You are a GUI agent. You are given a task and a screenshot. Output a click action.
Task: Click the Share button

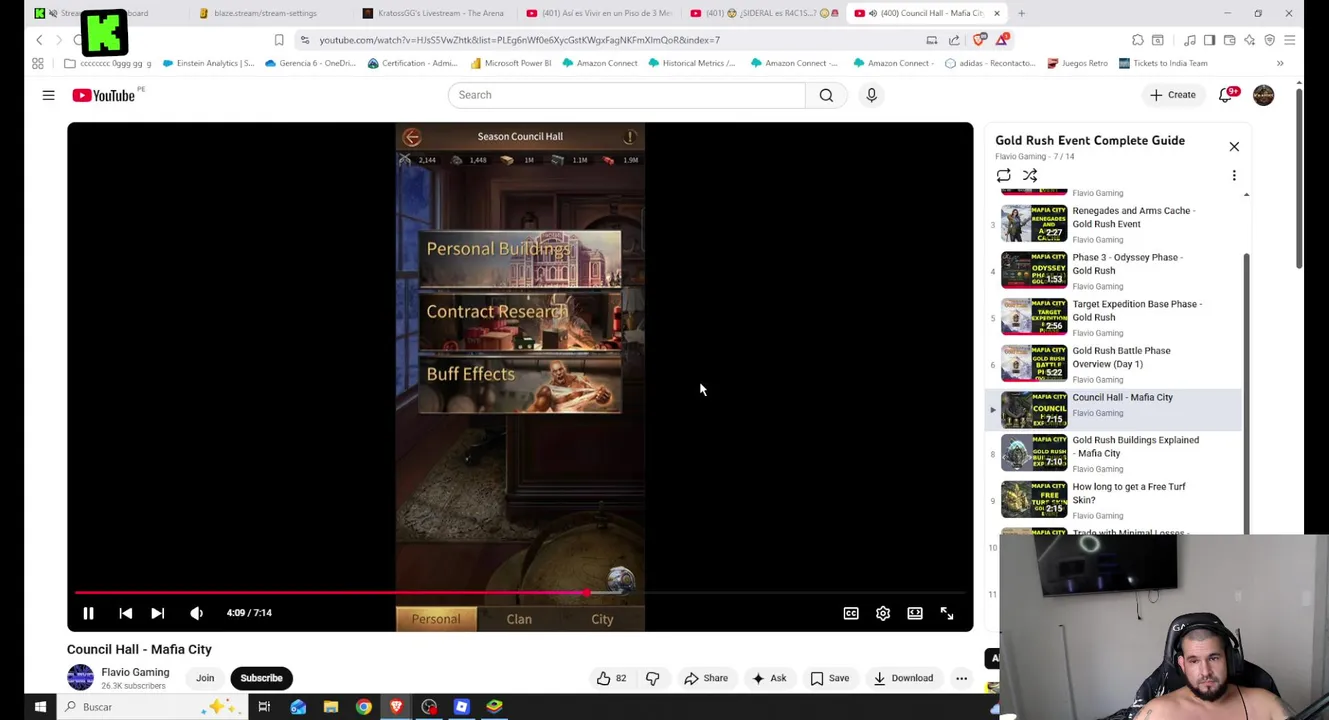click(706, 678)
